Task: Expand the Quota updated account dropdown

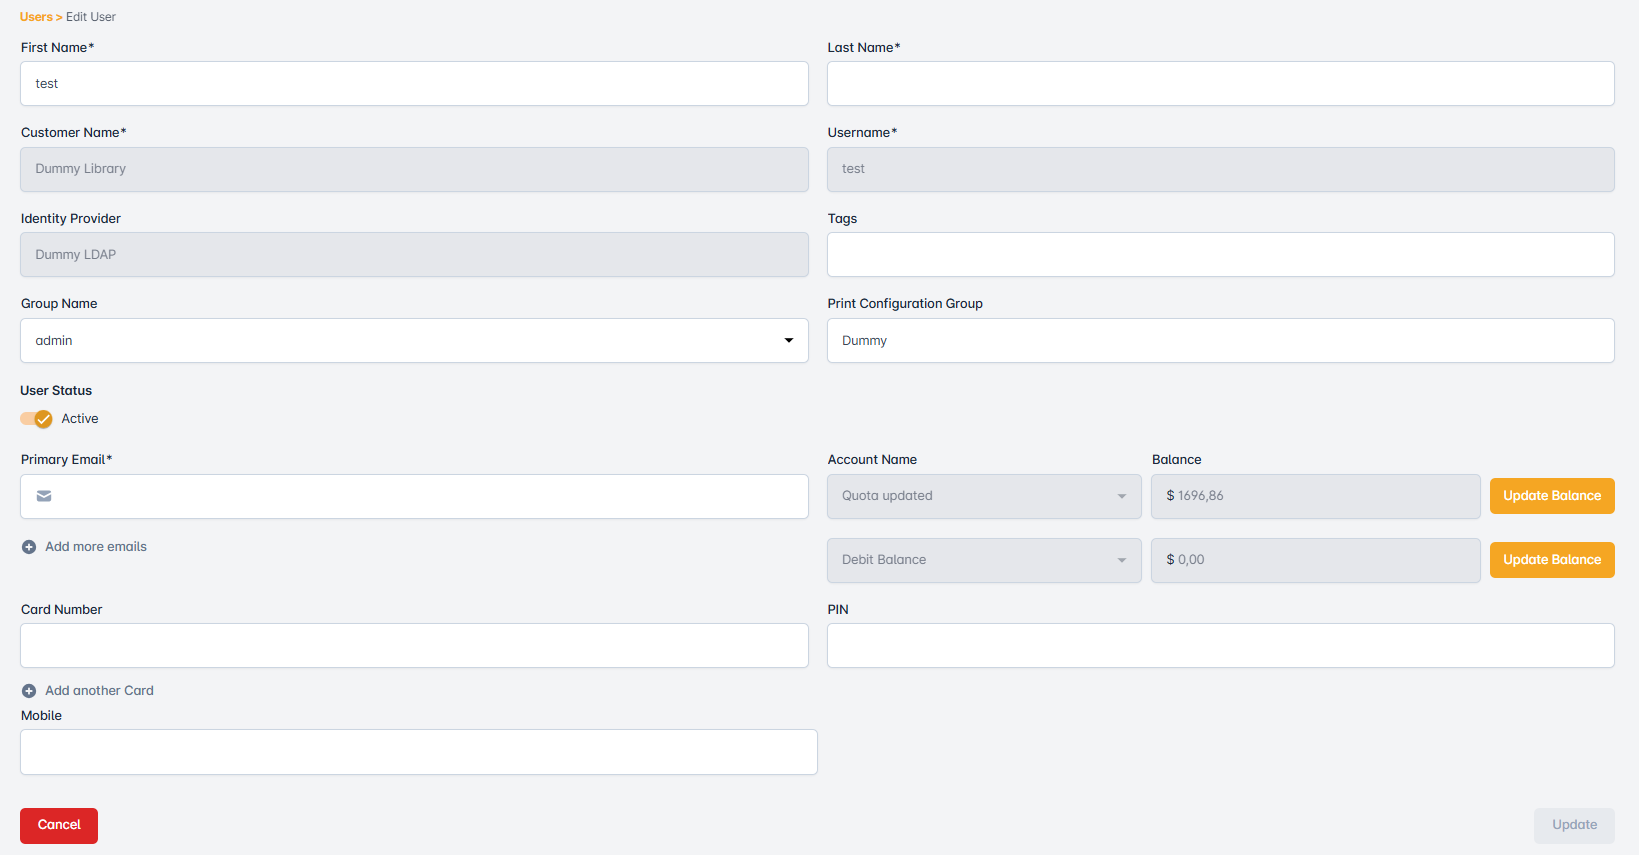Action: tap(984, 496)
